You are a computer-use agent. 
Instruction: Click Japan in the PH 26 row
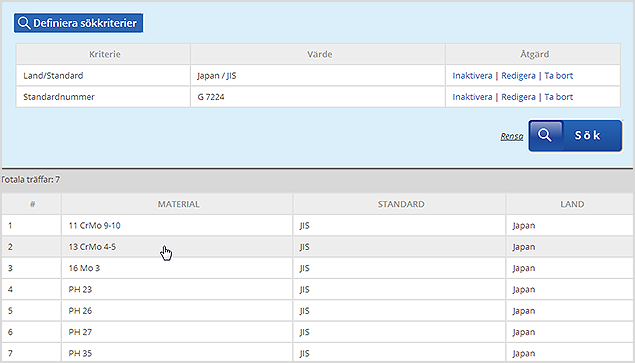pyautogui.click(x=524, y=311)
